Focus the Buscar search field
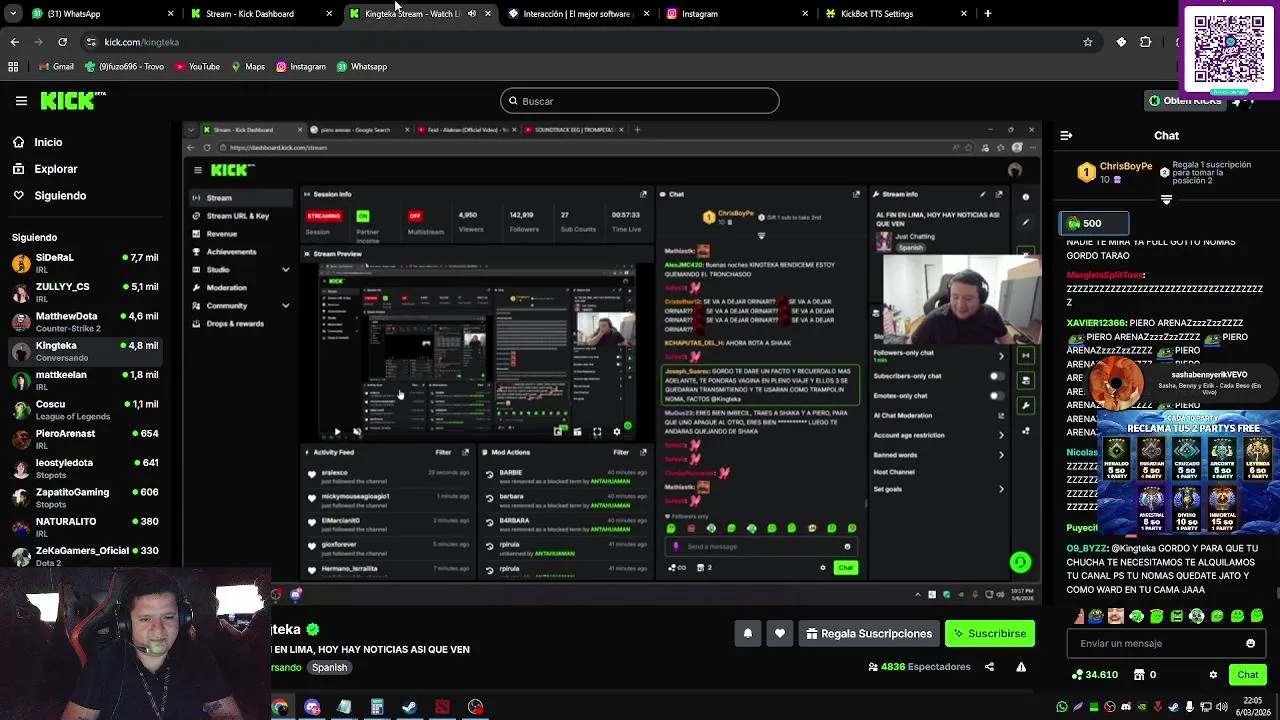1280x720 pixels. point(639,101)
